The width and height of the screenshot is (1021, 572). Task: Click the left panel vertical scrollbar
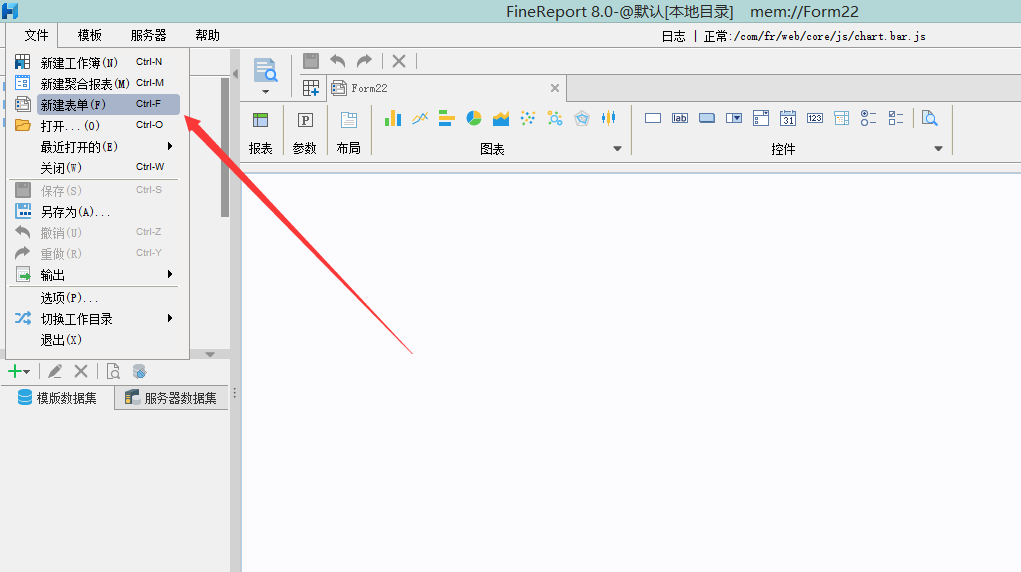[x=225, y=148]
